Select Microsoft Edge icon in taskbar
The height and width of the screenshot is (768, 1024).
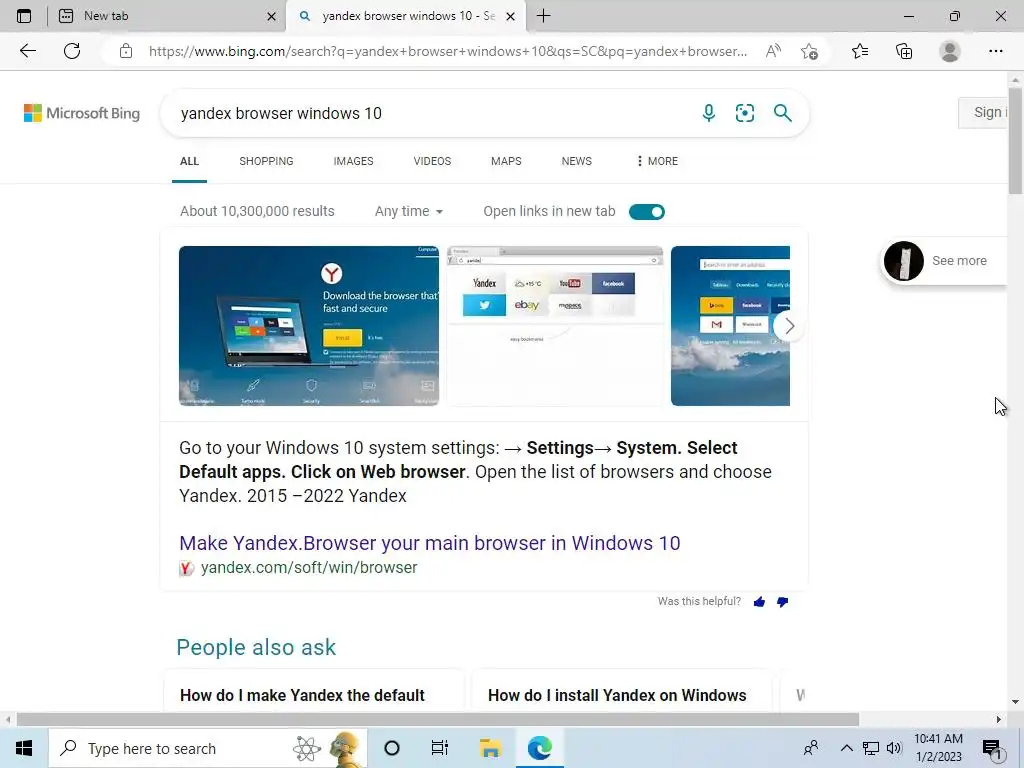pos(539,748)
